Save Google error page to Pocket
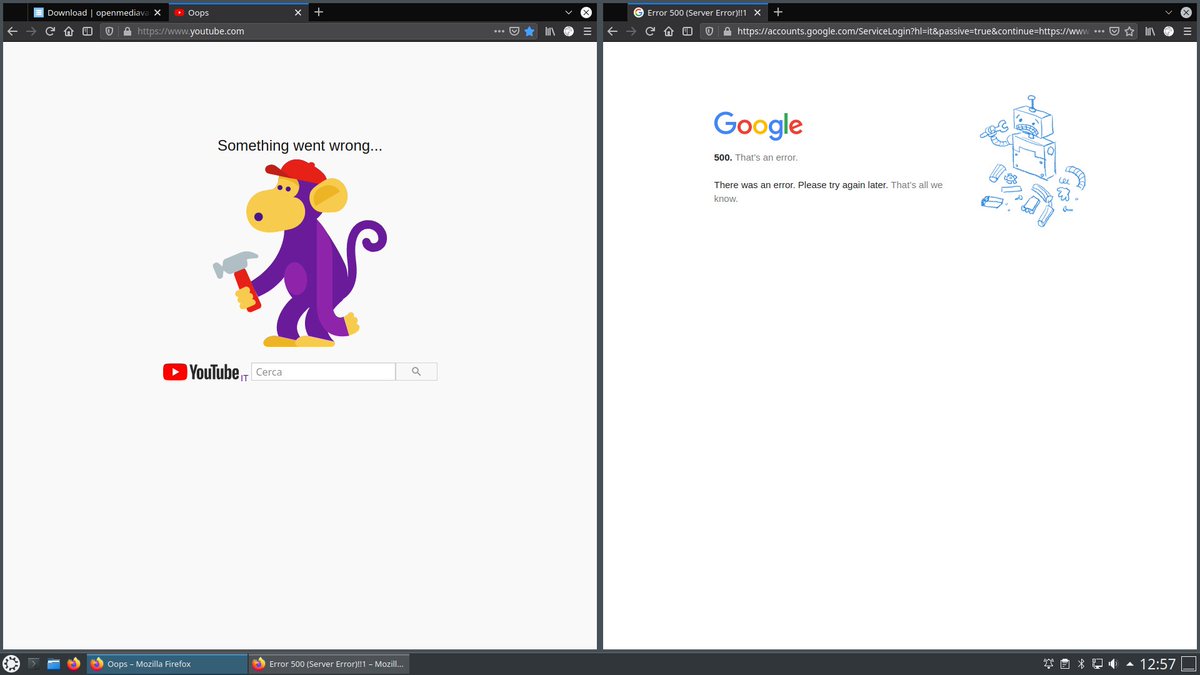 pos(1114,31)
